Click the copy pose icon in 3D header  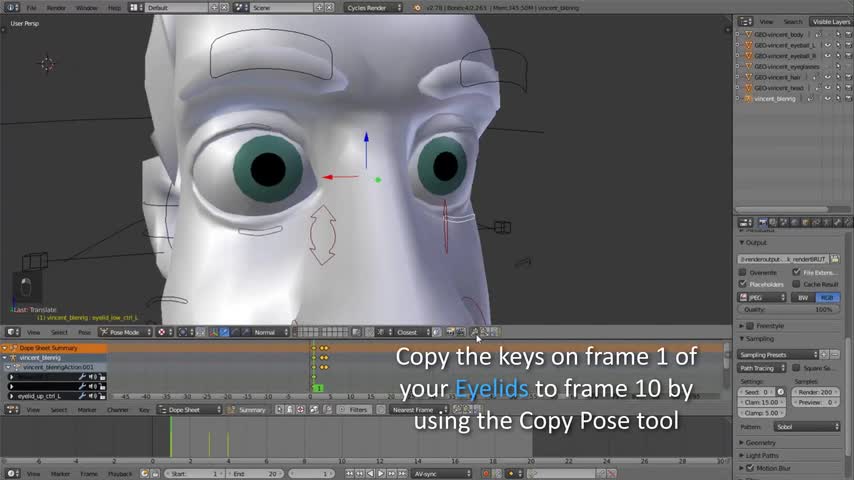tap(474, 332)
